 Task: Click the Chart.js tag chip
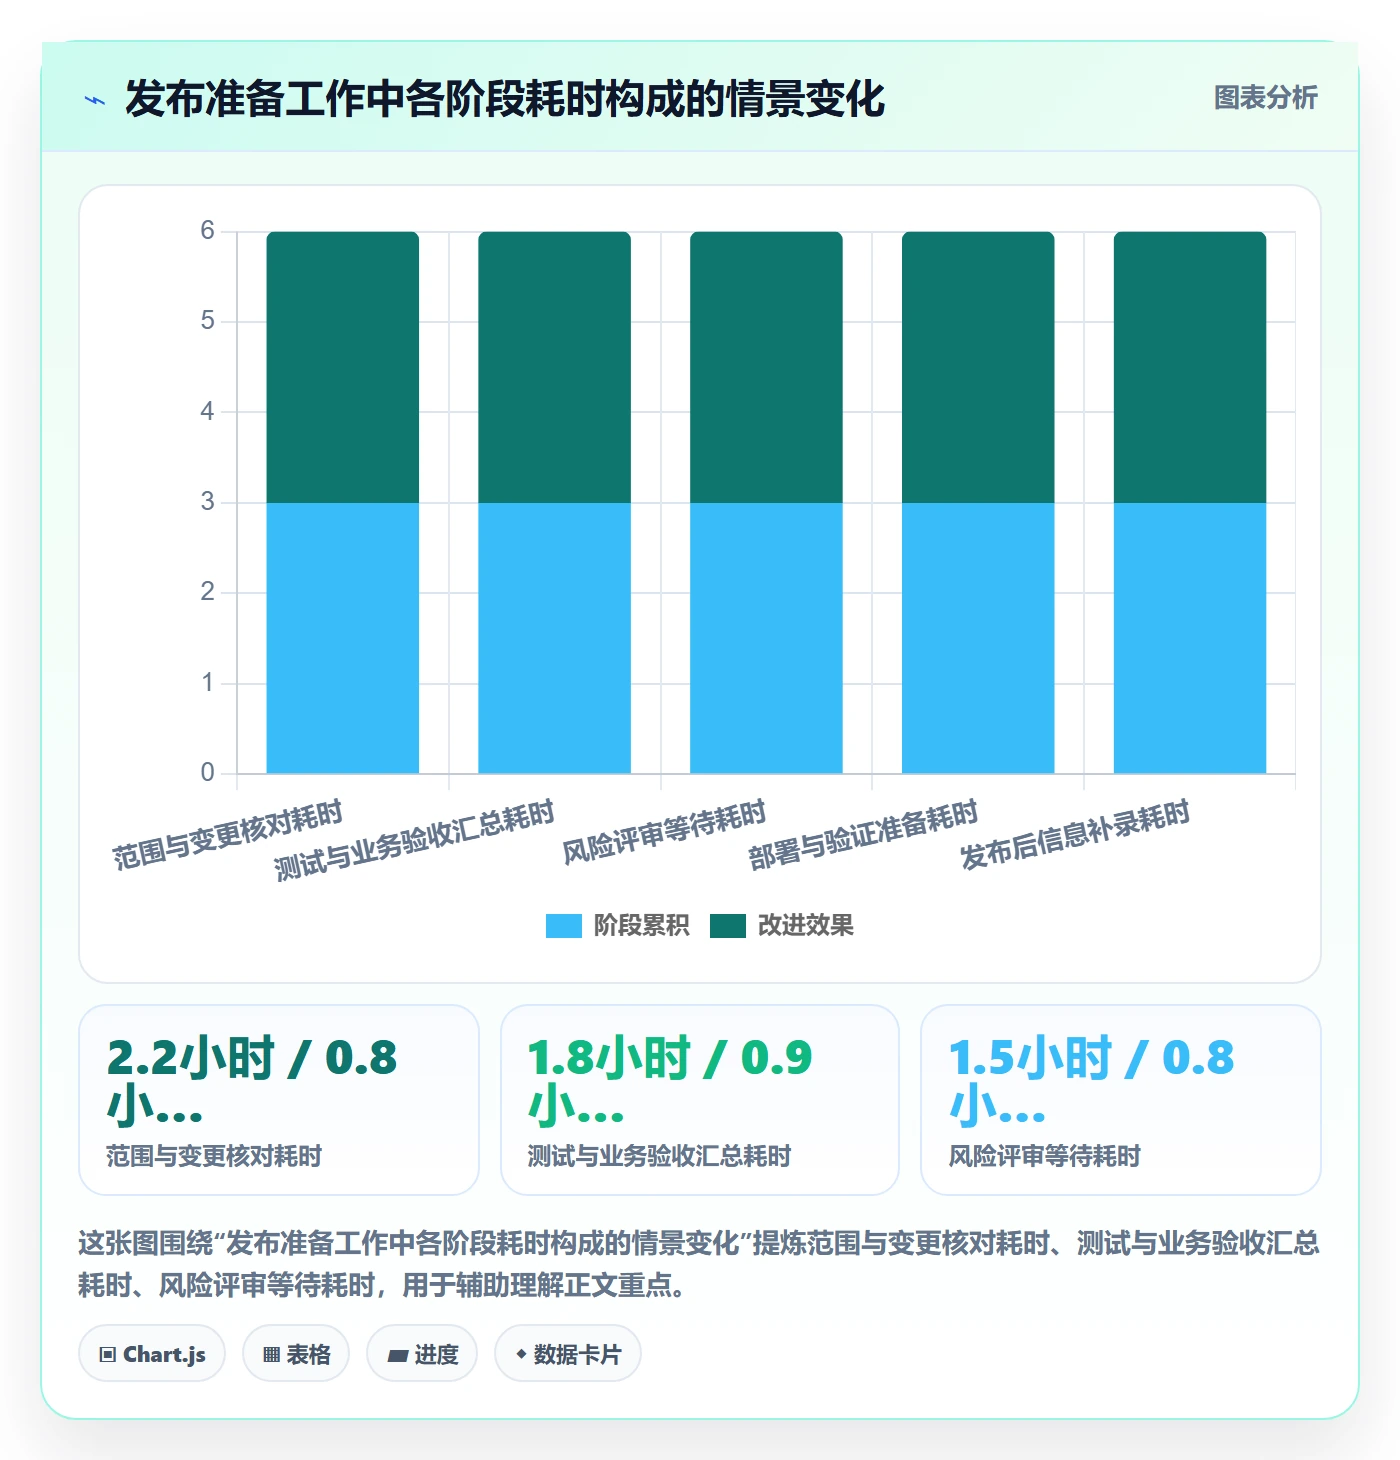(152, 1354)
